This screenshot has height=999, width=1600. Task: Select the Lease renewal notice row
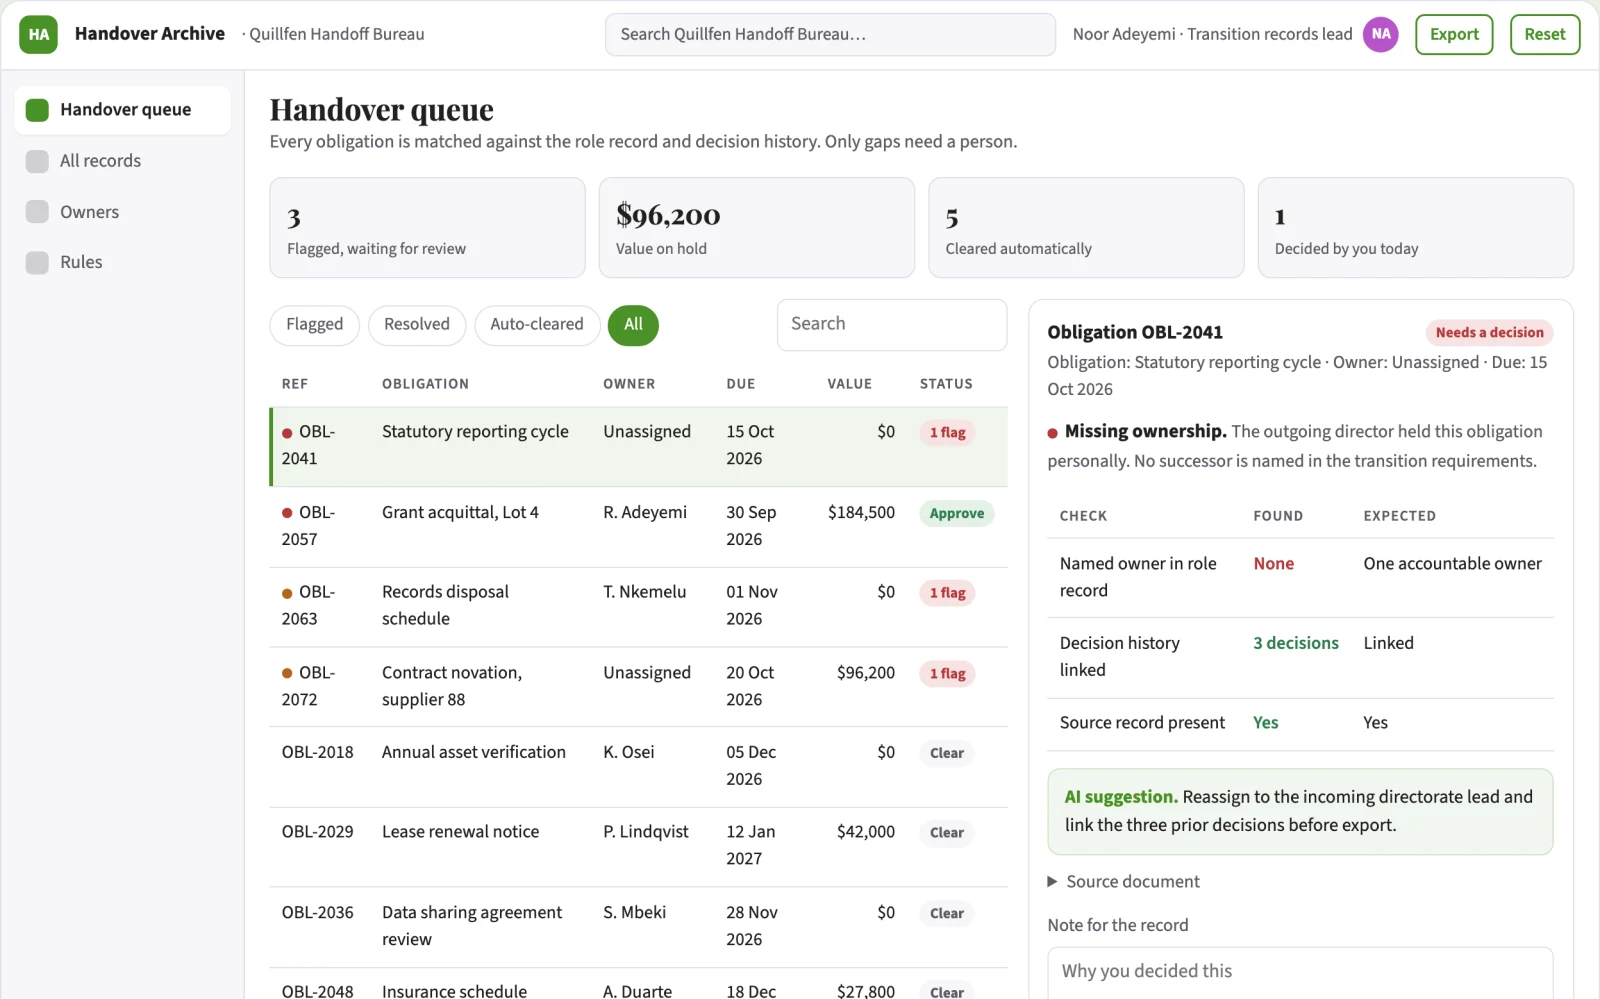[x=638, y=846]
